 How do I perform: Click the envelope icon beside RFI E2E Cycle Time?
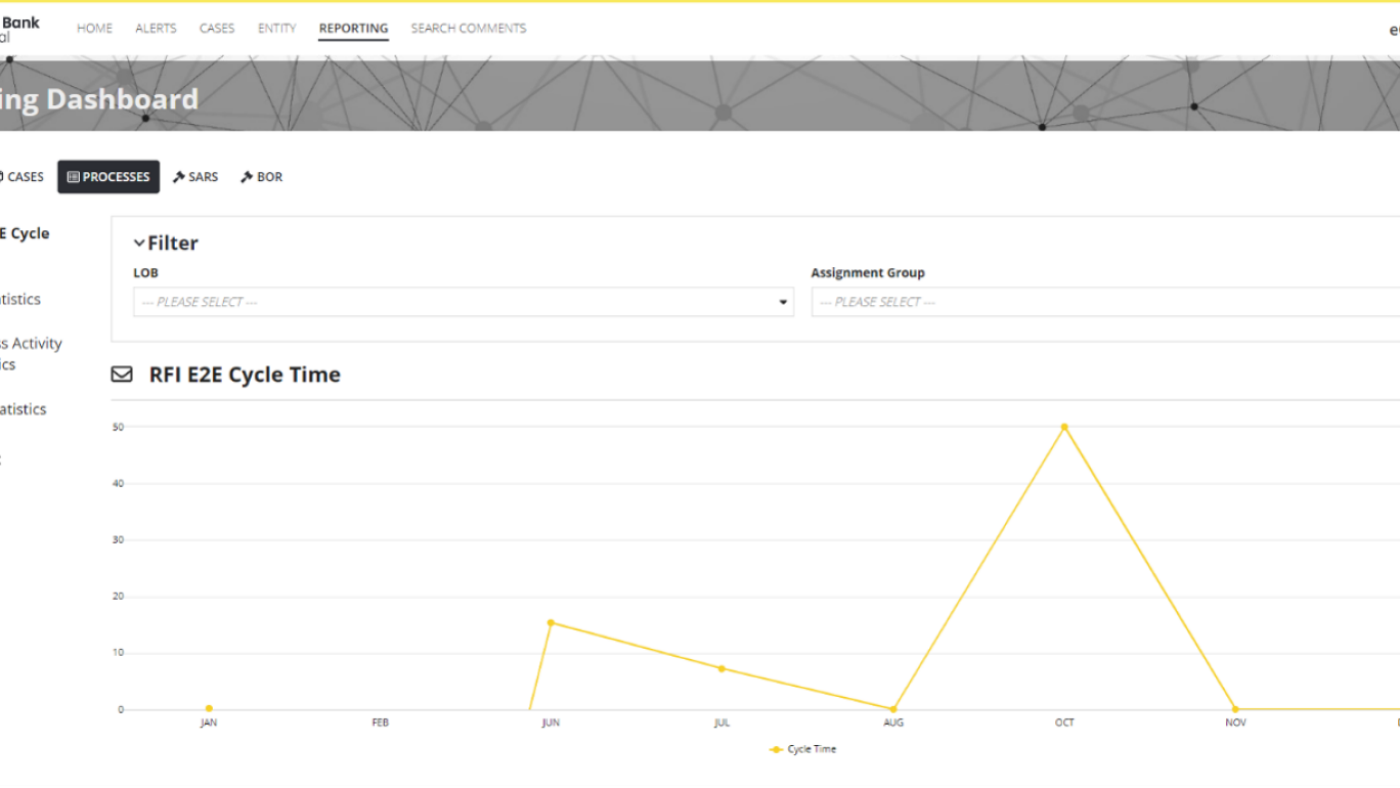(x=121, y=374)
